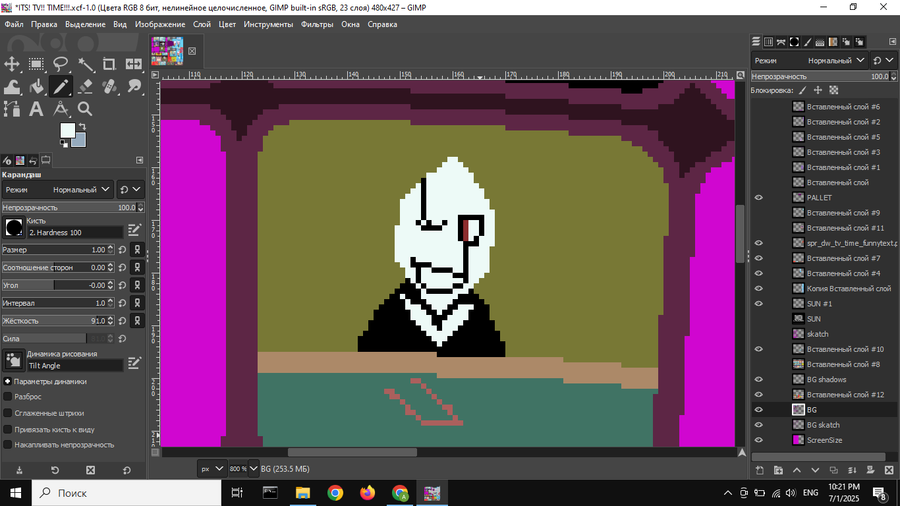Select the Rectangle Select tool

coord(36,64)
